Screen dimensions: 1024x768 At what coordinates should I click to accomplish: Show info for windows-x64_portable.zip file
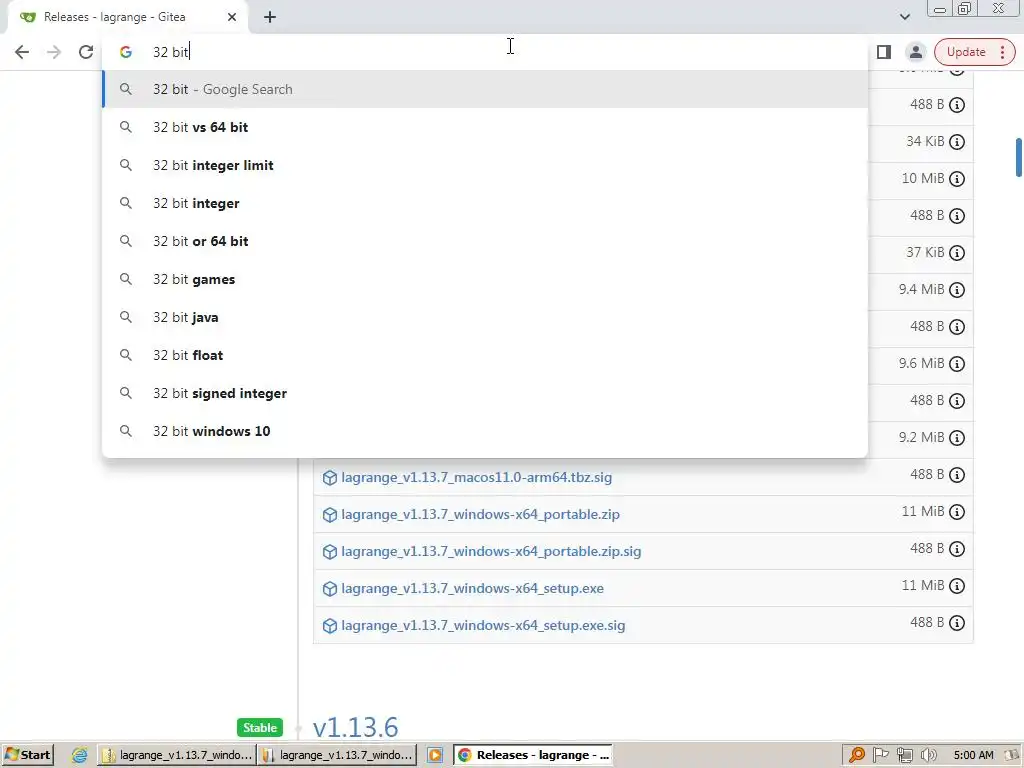pyautogui.click(x=957, y=512)
